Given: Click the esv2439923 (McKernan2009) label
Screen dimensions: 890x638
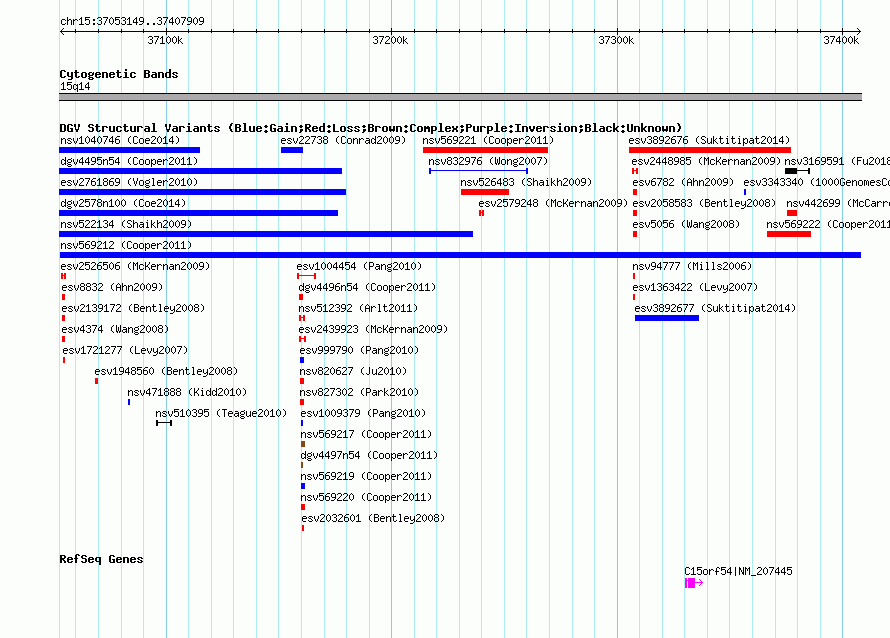Looking at the screenshot, I should click(373, 329).
